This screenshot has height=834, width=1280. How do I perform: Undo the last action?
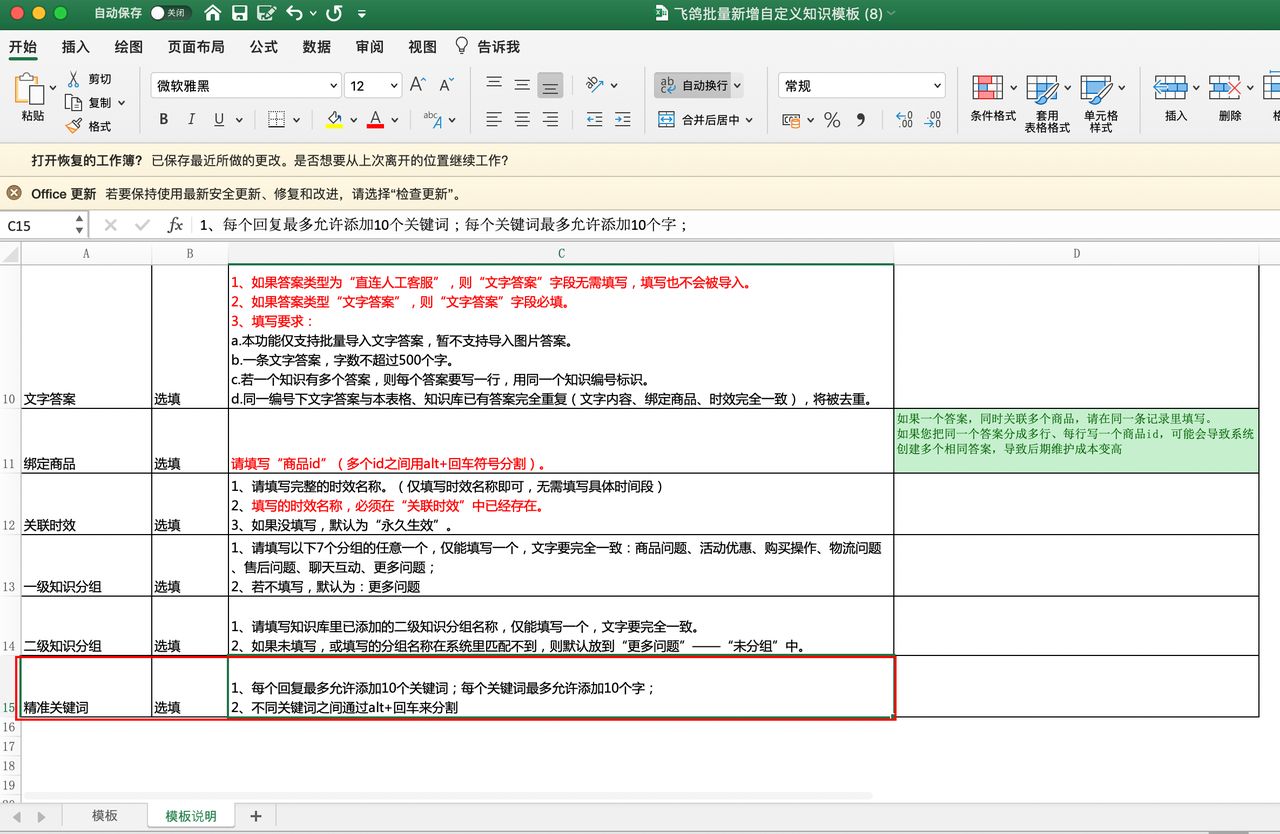[x=294, y=14]
